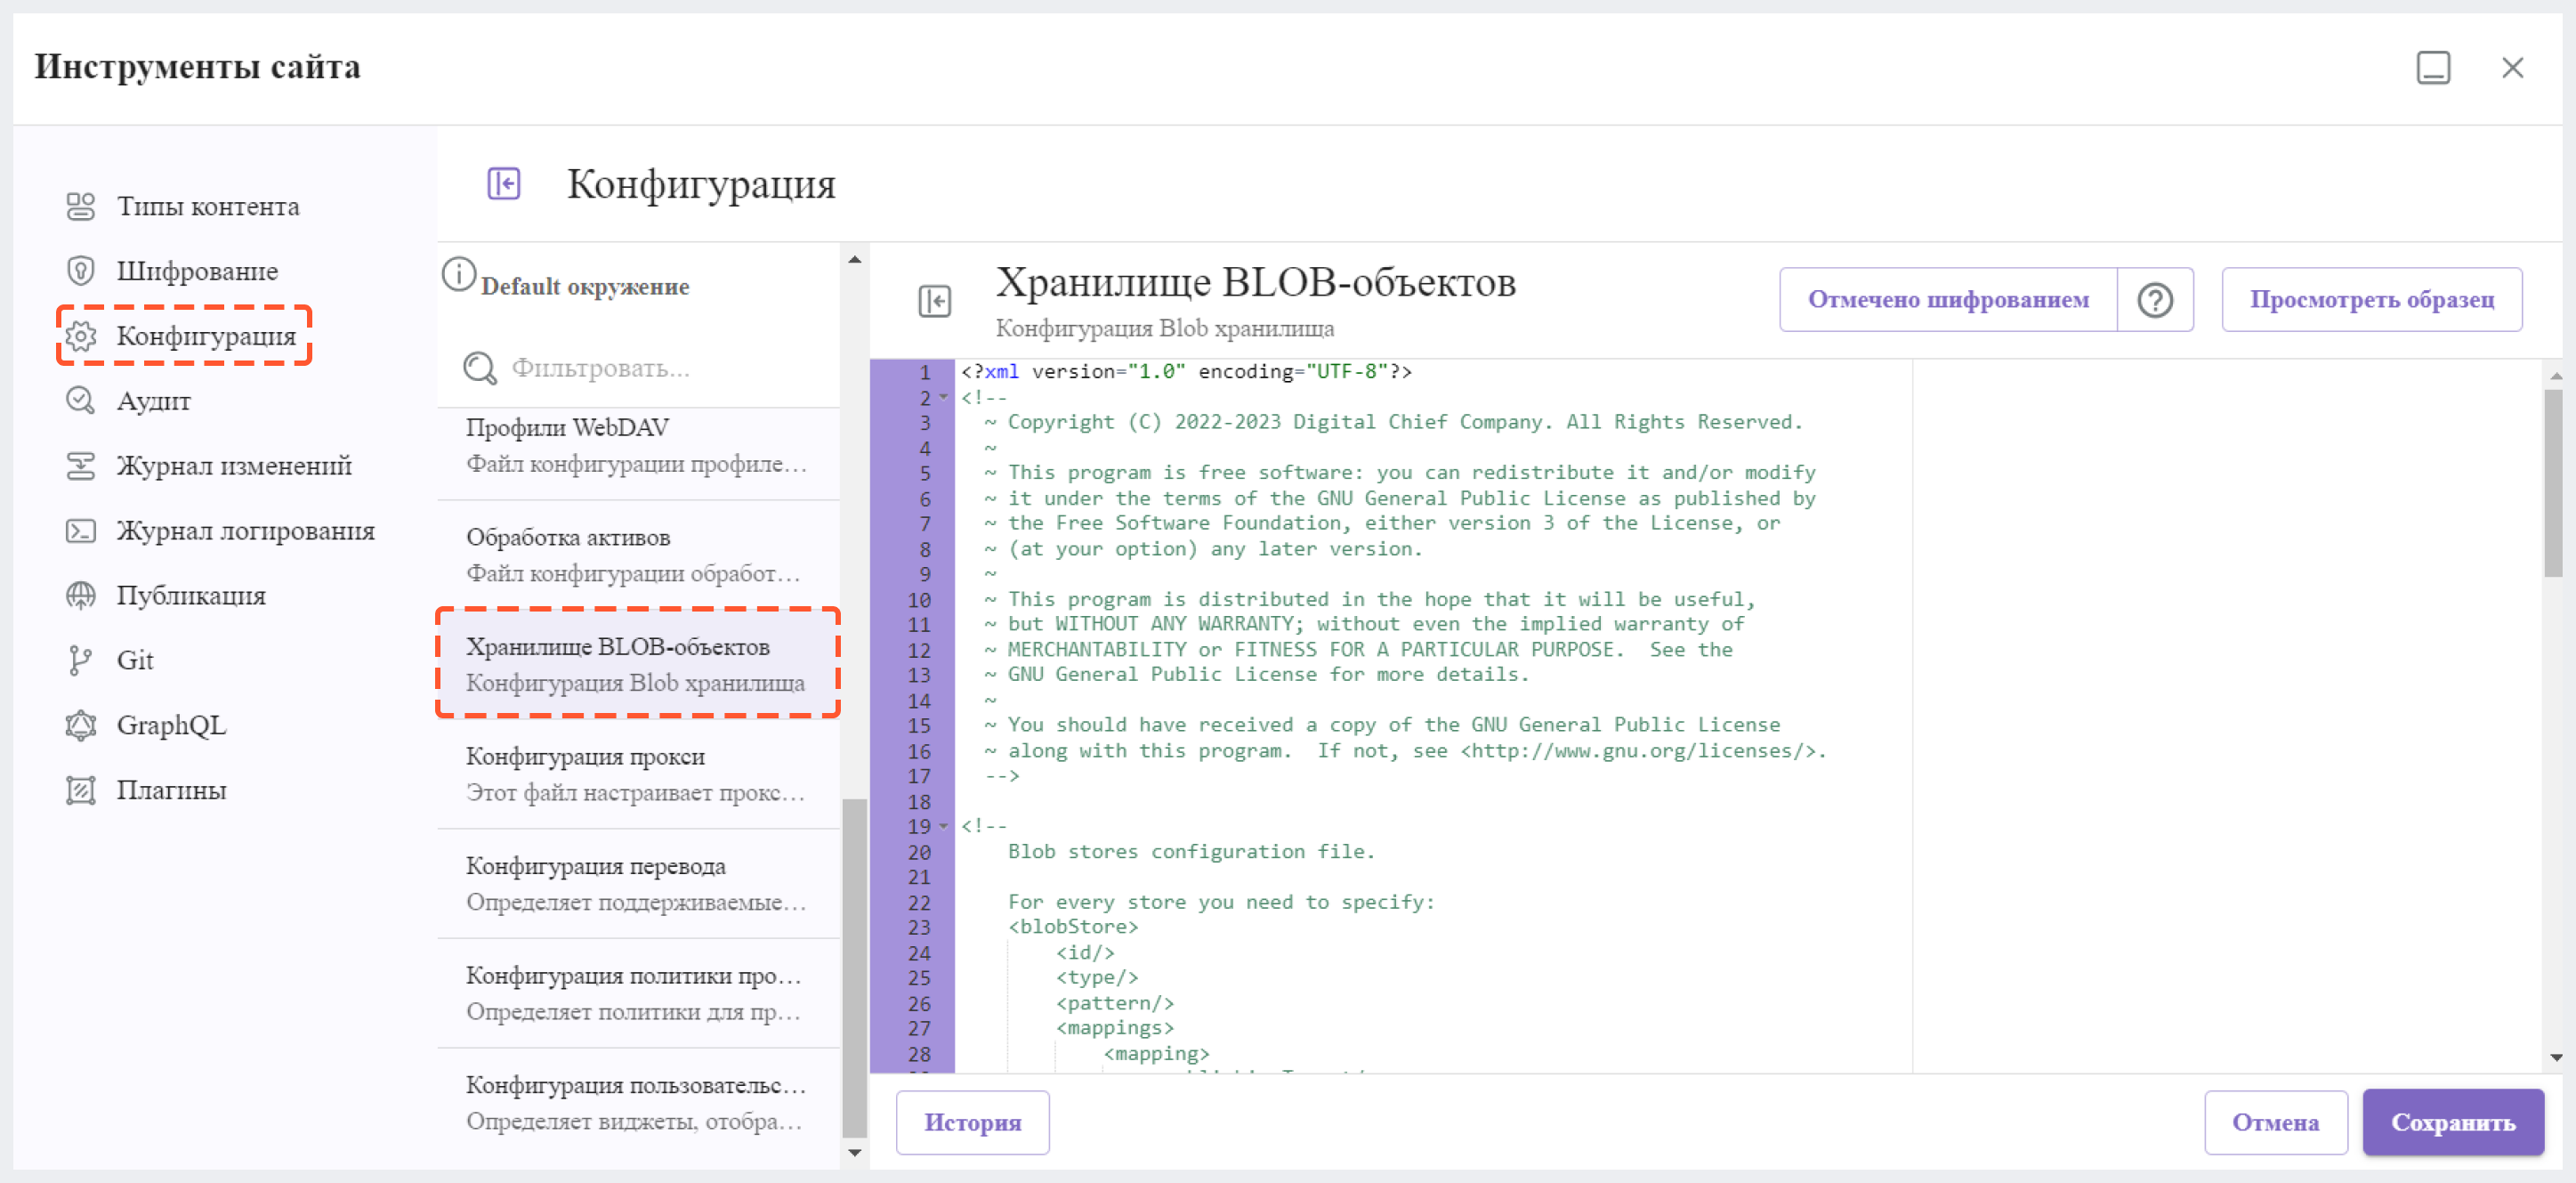Screen dimensions: 2576x1183
Task: Click the Типы контента icon in sidebar
Action: pyautogui.click(x=80, y=206)
